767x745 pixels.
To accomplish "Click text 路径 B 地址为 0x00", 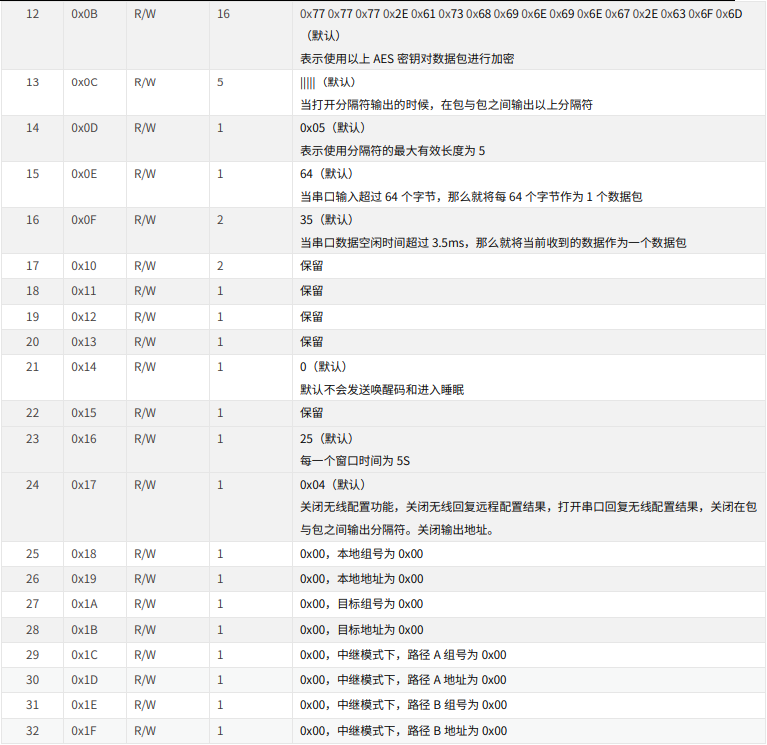I will (457, 731).
